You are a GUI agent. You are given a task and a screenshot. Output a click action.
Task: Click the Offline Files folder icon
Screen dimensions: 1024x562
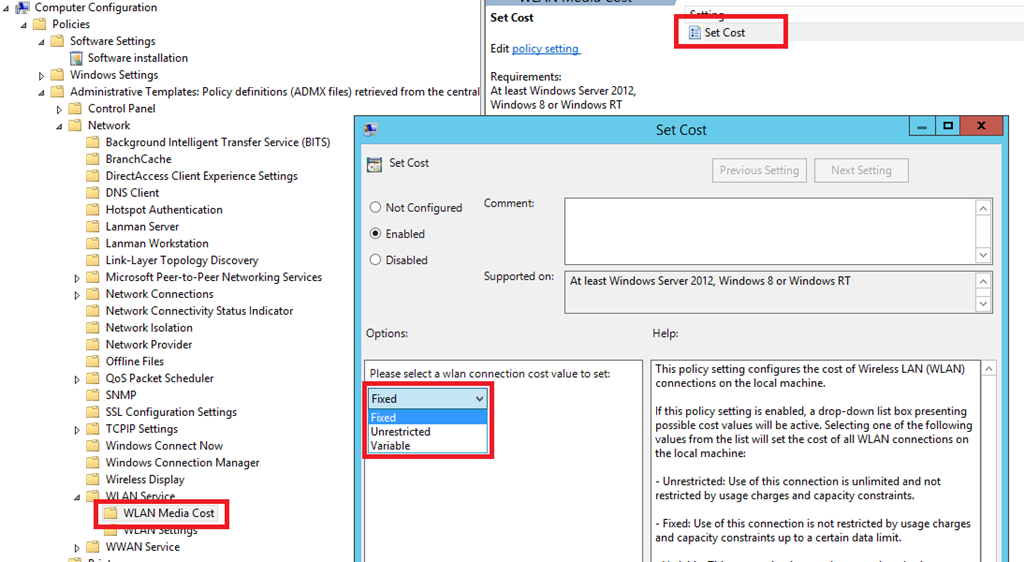coord(93,361)
